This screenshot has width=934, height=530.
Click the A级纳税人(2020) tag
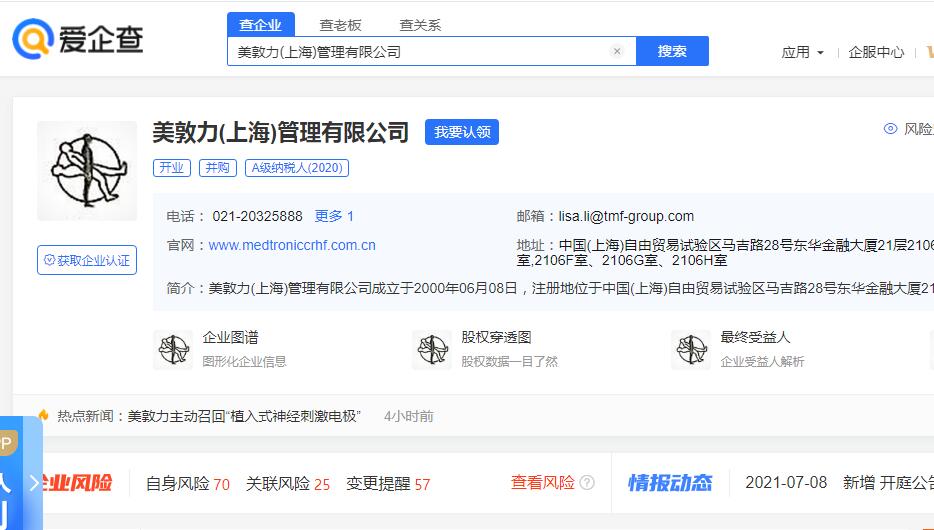point(297,168)
